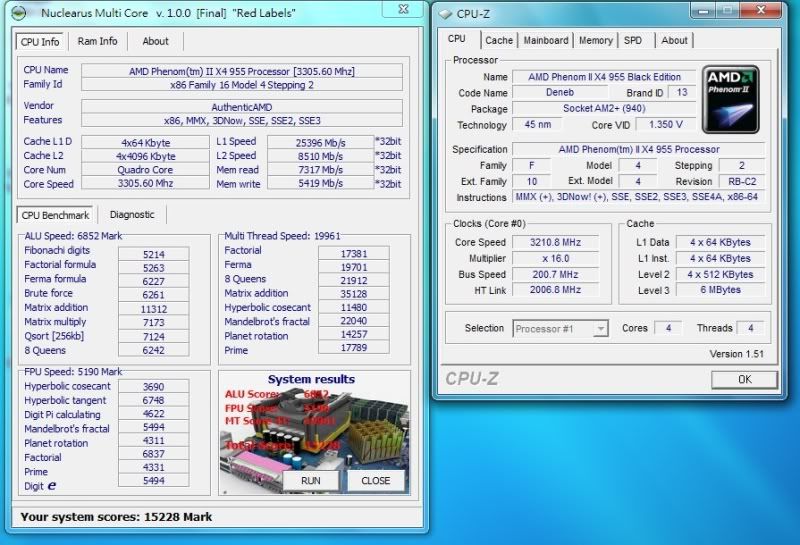
Task: Click the Hyperbolic tangent score 6748
Action: [x=154, y=400]
